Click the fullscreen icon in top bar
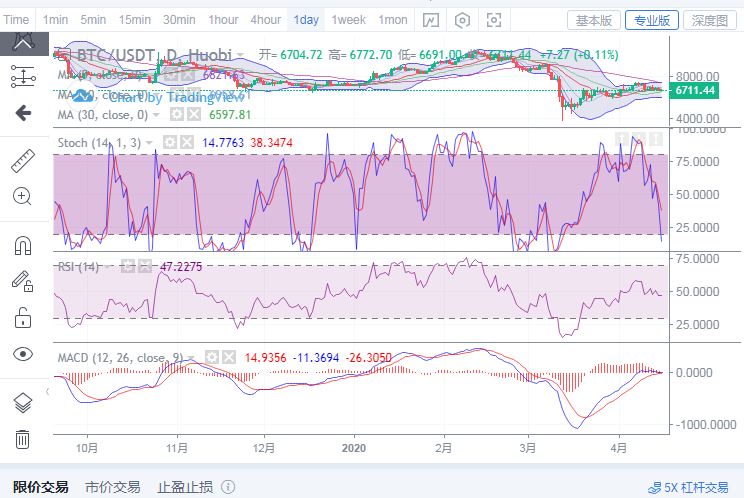This screenshot has height=498, width=744. [x=493, y=20]
